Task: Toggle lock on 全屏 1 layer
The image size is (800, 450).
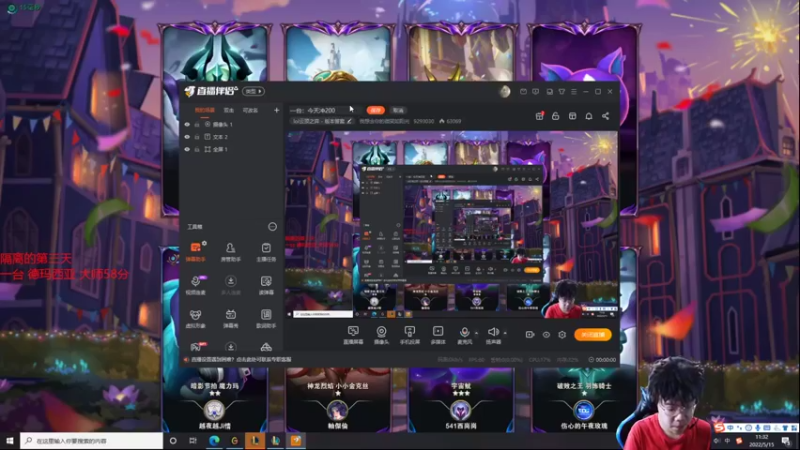Action: tap(197, 149)
